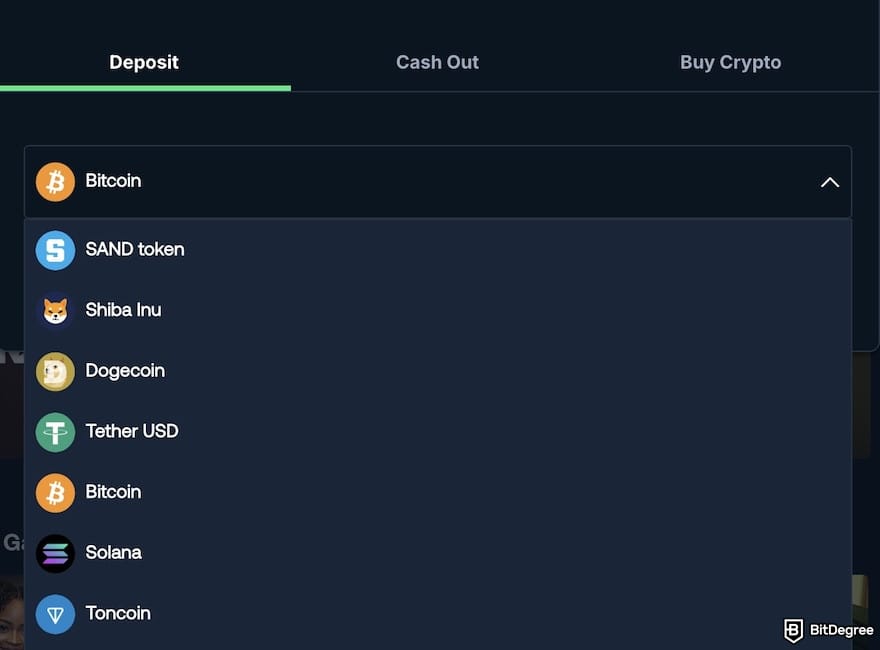Image resolution: width=880 pixels, height=650 pixels.
Task: Click the Toncoin icon
Action: (55, 614)
